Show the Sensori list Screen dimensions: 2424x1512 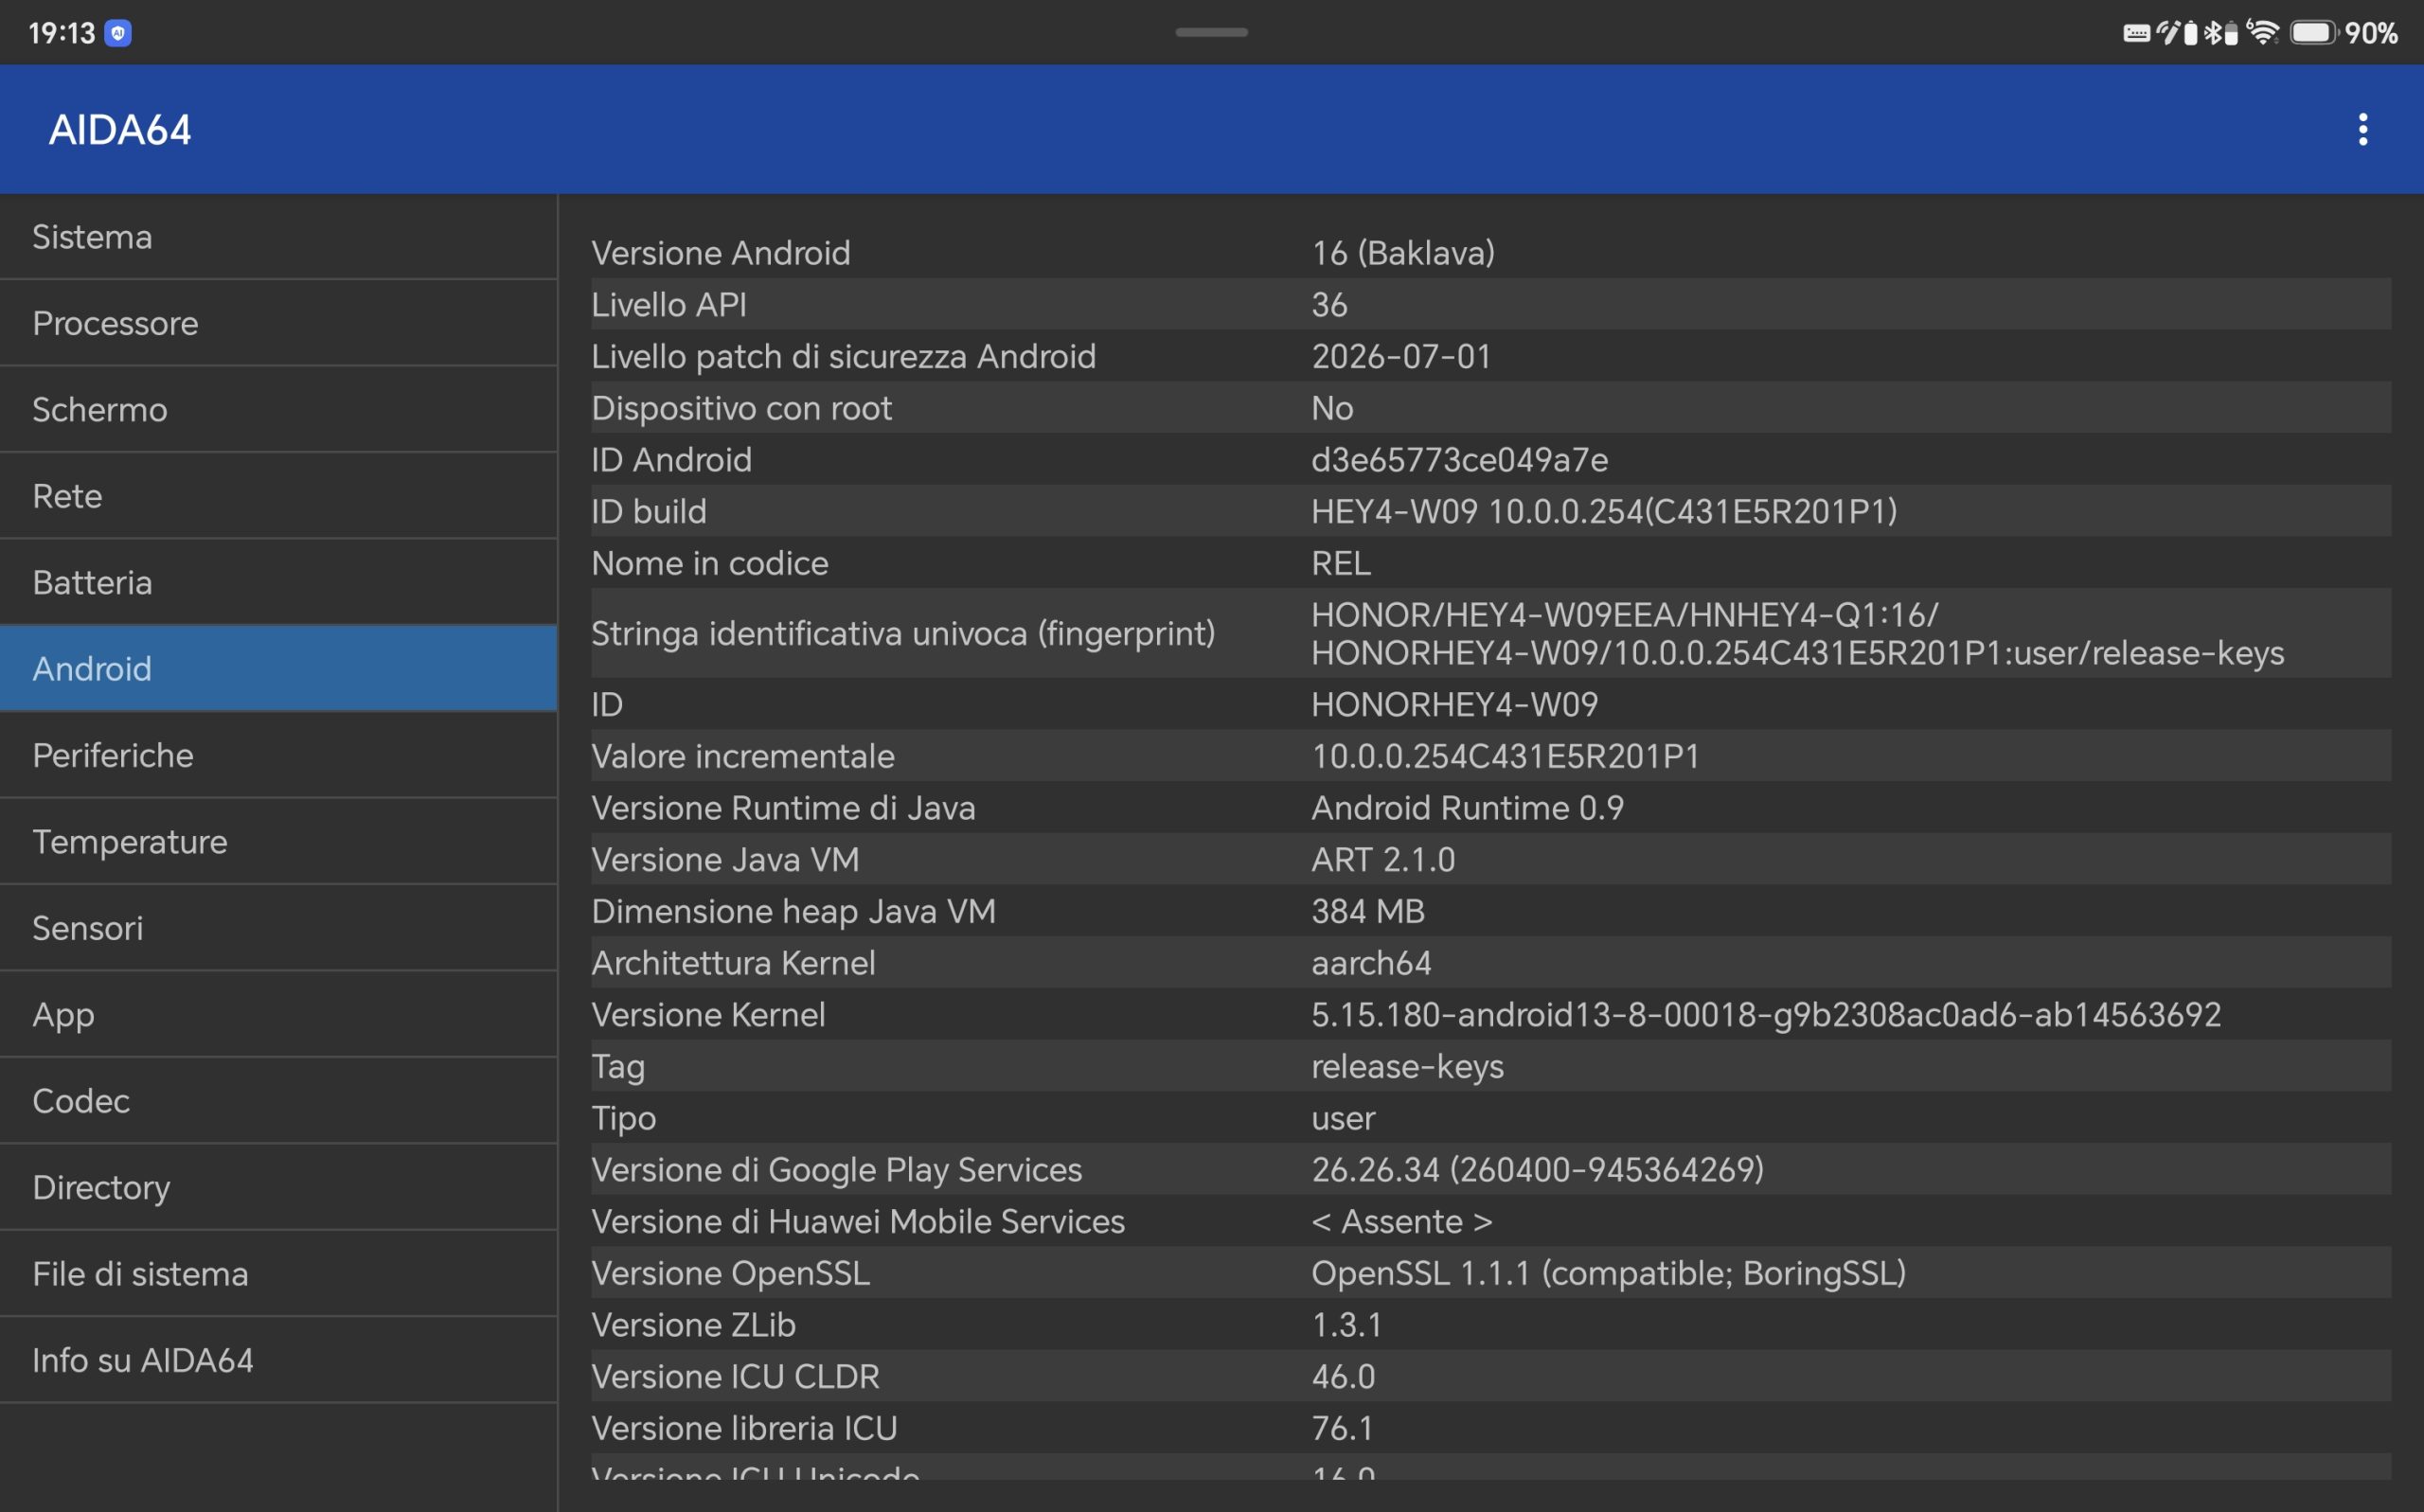(x=278, y=928)
